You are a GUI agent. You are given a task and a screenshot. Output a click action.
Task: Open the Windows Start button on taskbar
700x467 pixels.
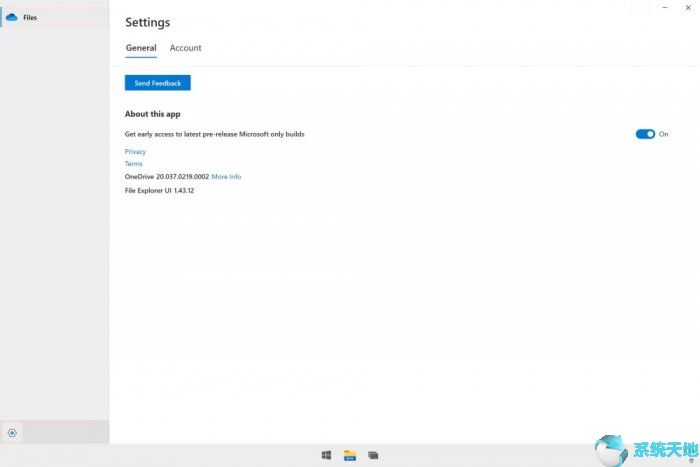click(326, 455)
